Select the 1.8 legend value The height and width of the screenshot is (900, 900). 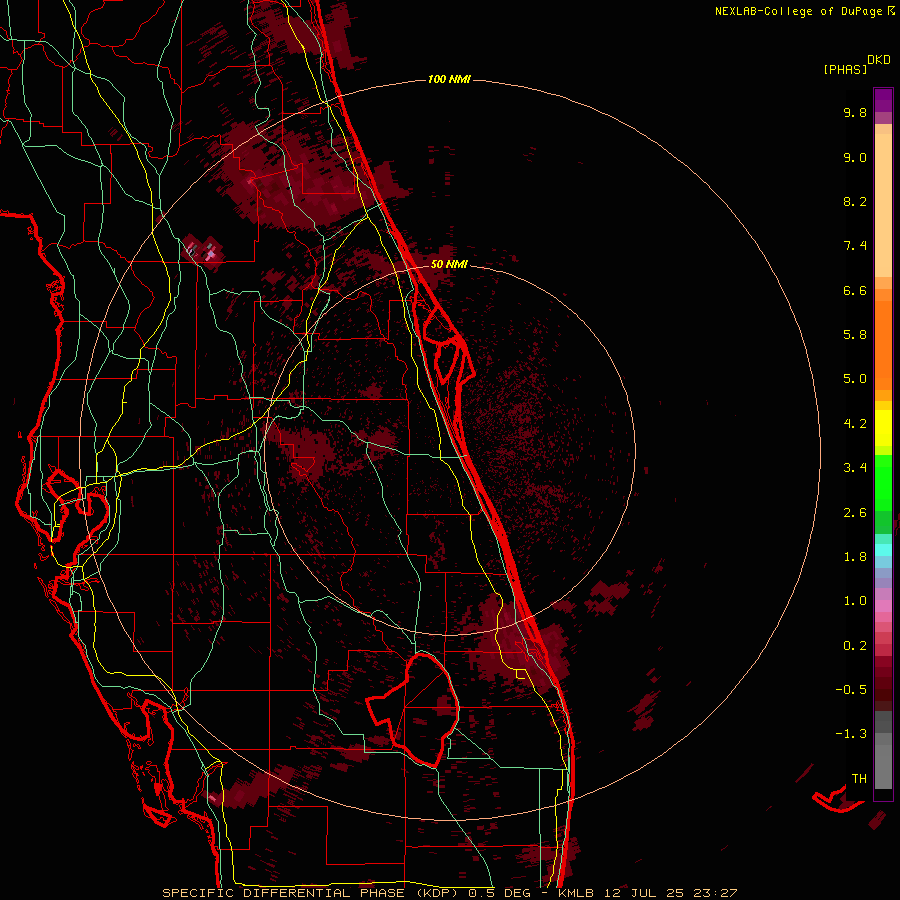pos(855,557)
